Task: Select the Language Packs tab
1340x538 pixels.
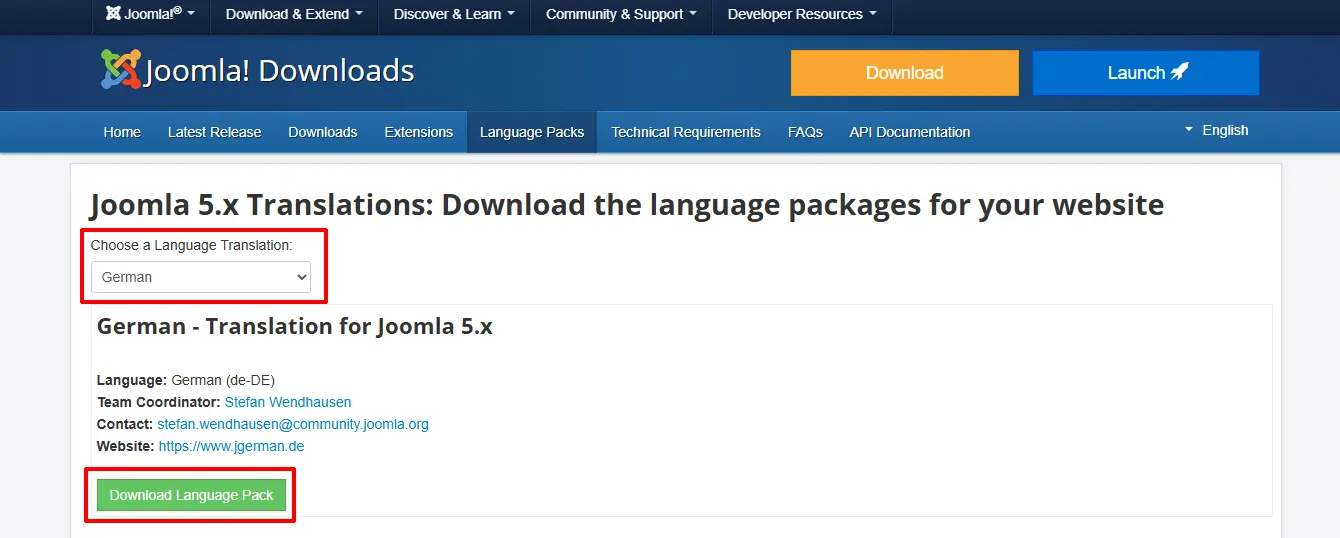Action: [532, 132]
